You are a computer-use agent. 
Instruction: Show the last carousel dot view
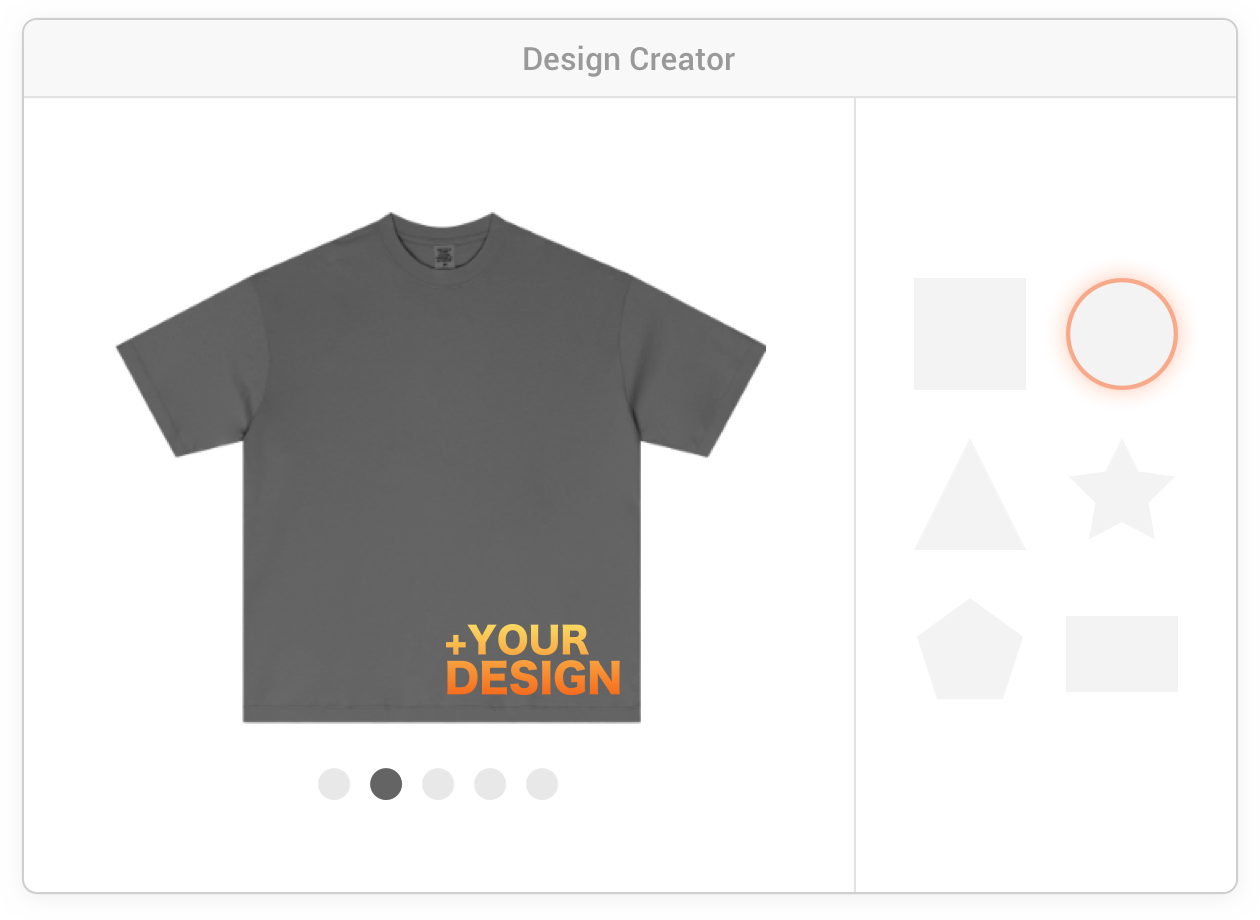click(542, 784)
